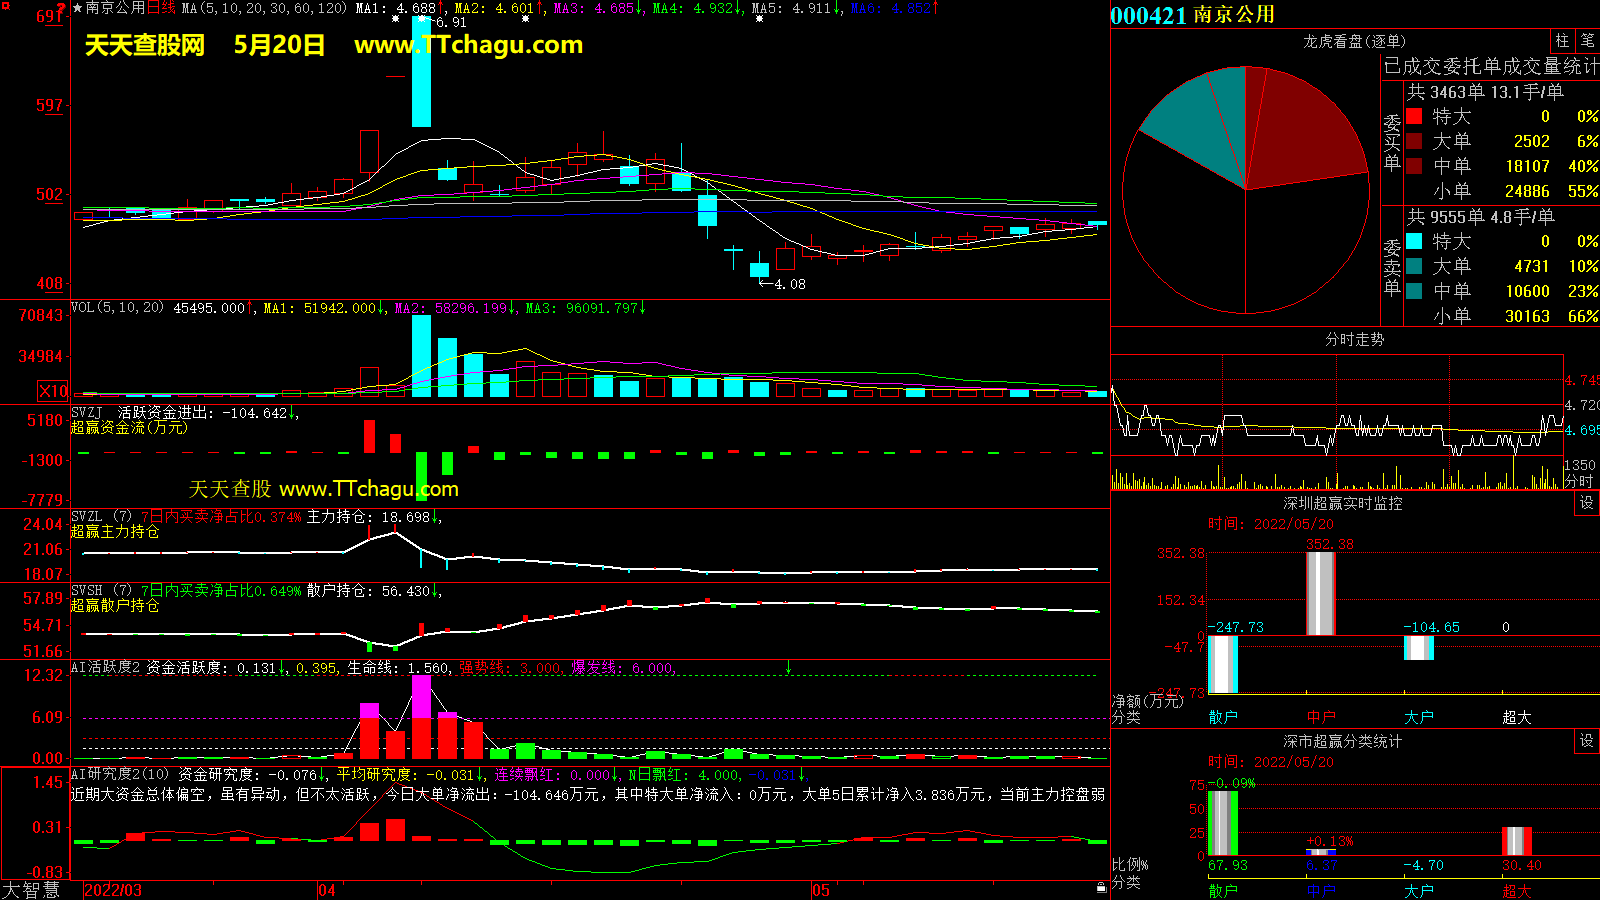The height and width of the screenshot is (900, 1600).
Task: Click the 笔 tick view button
Action: click(1587, 41)
